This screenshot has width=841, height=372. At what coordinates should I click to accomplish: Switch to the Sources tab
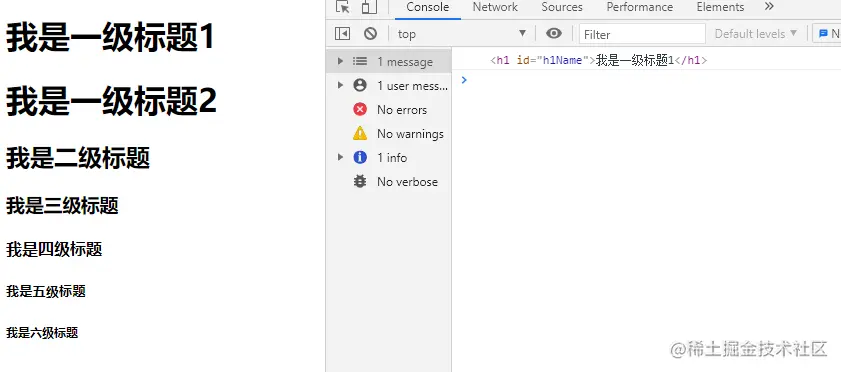(562, 7)
